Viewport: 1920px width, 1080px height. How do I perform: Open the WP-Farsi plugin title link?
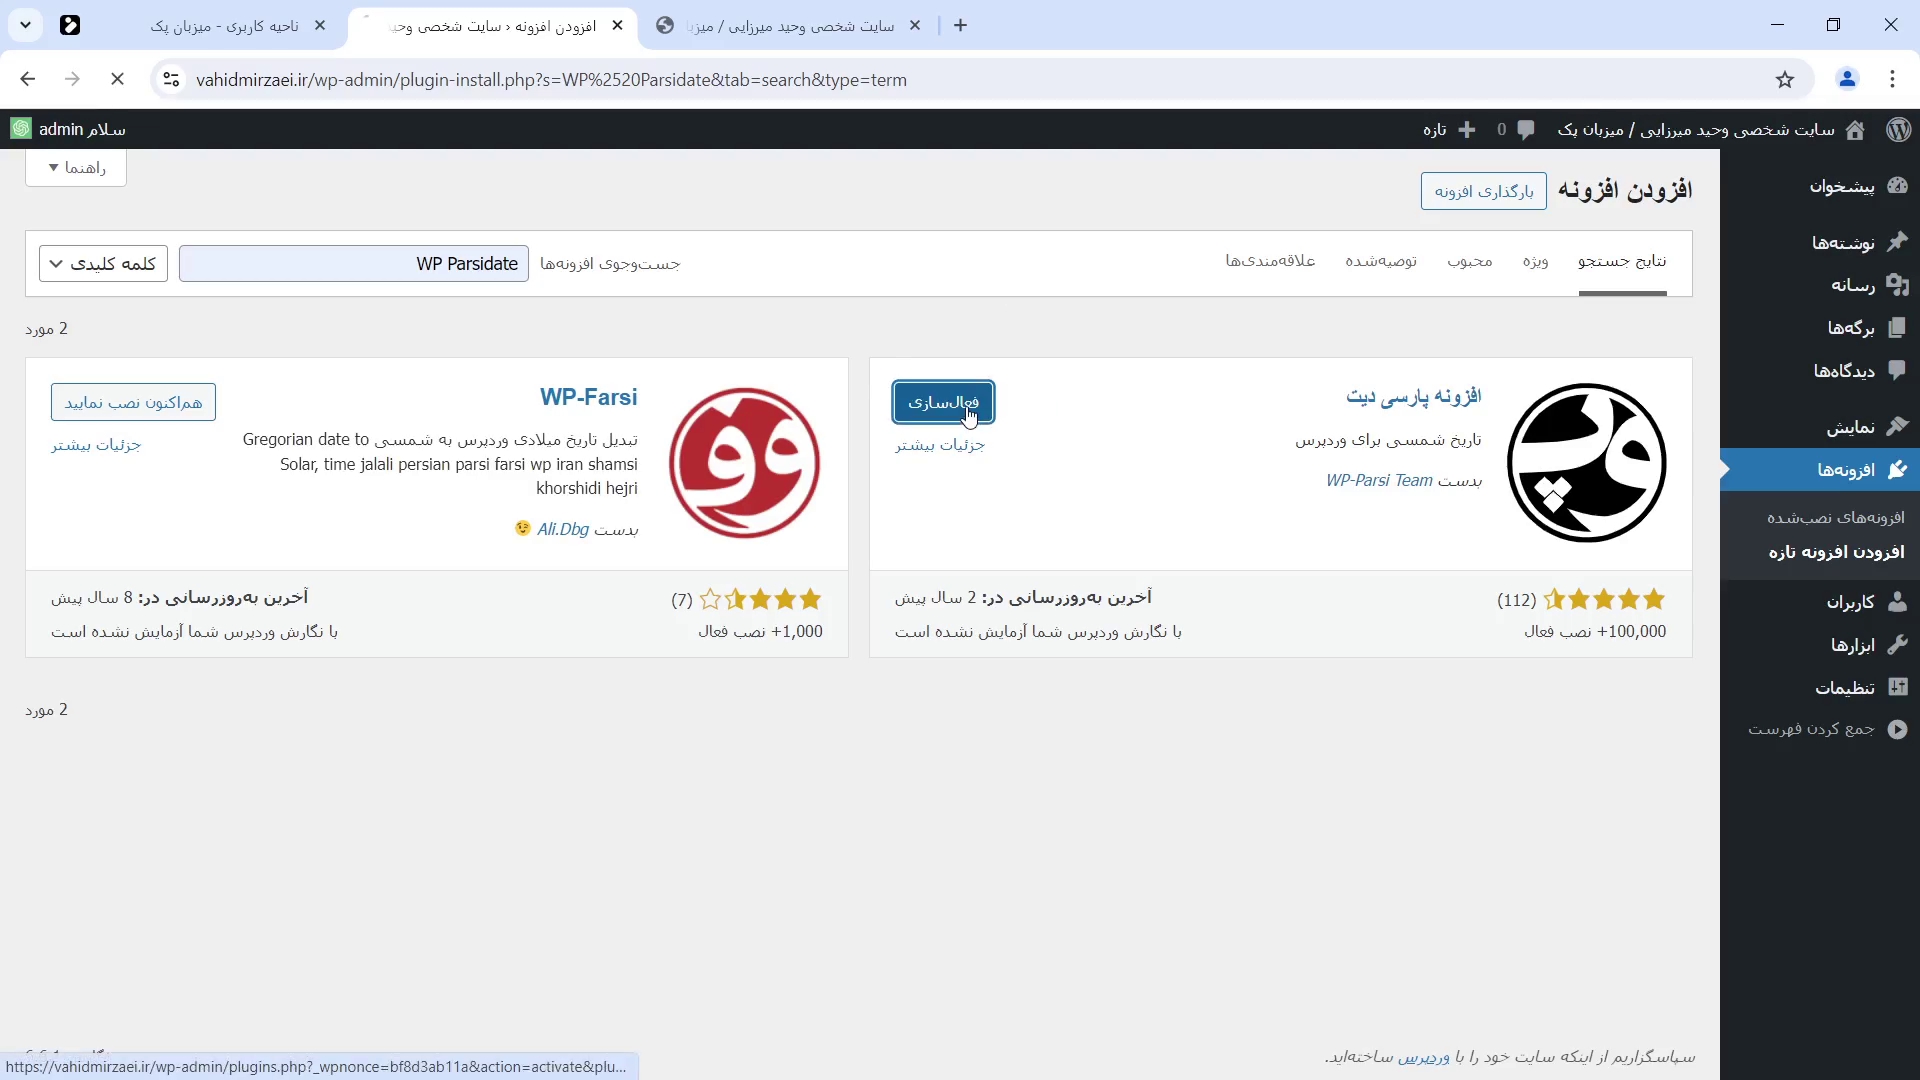click(x=588, y=397)
